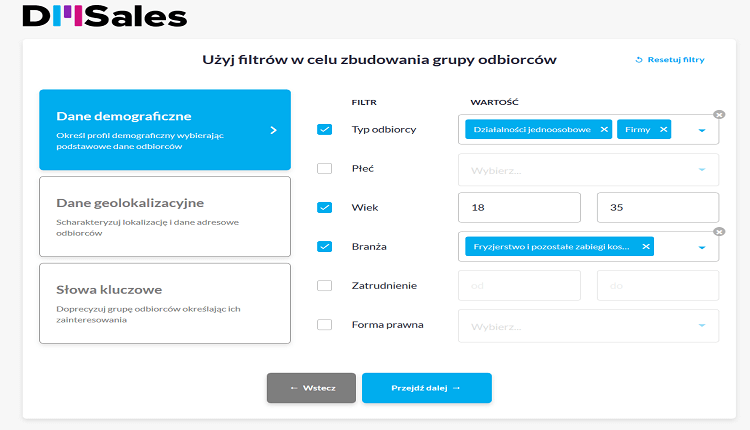This screenshot has height=430, width=750.
Task: Click the arrow on Dane demograficzne card
Action: pos(273,130)
